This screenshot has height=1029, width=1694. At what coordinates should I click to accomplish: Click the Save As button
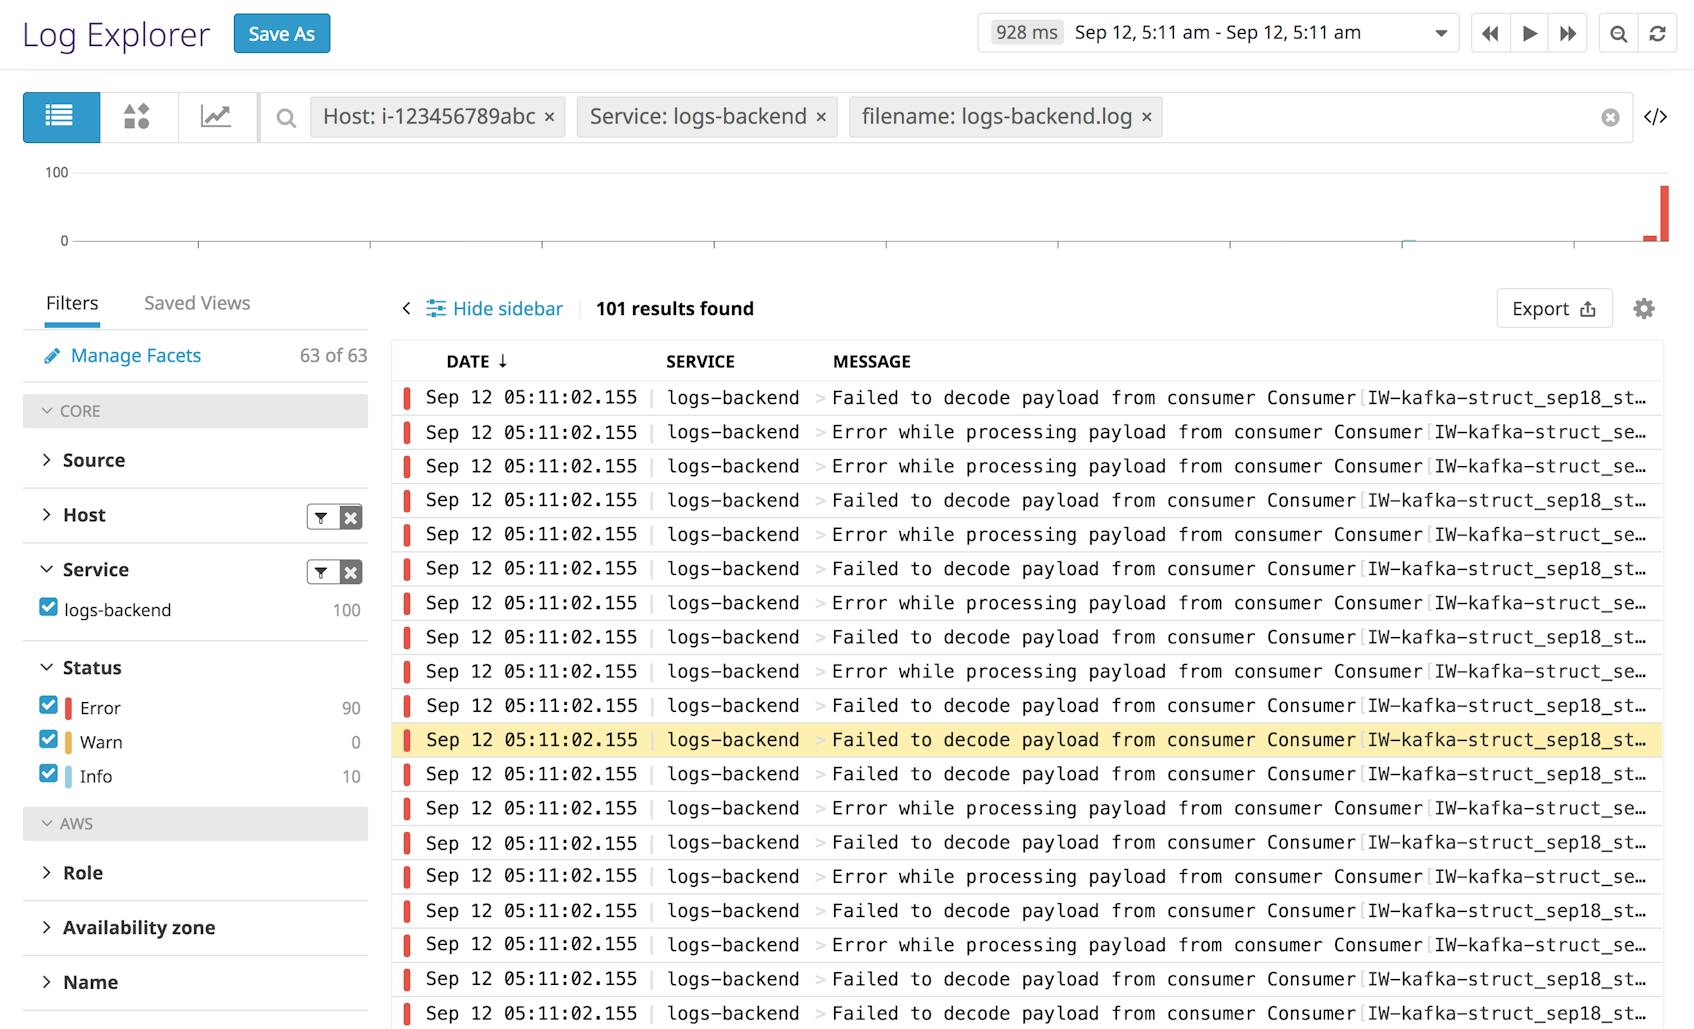click(281, 33)
